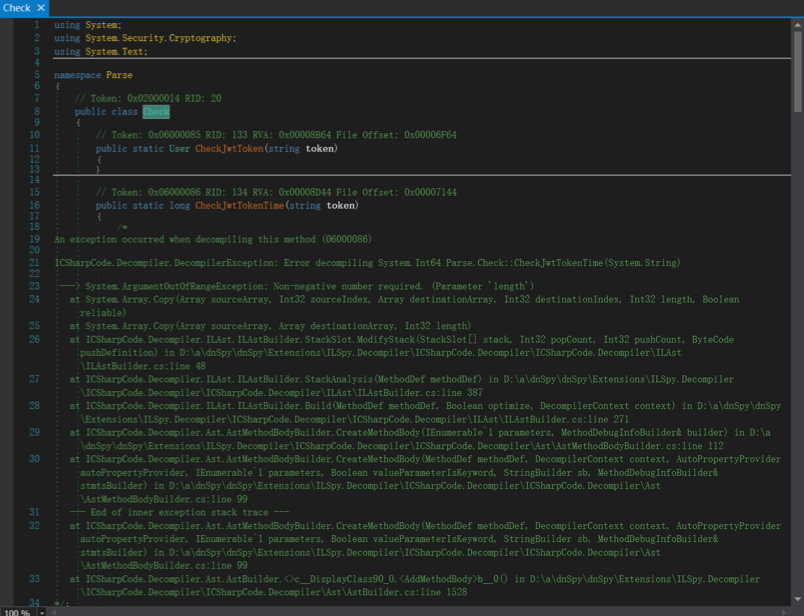The height and width of the screenshot is (616, 804).
Task: Click the 100 % zoom field
Action: click(x=18, y=612)
